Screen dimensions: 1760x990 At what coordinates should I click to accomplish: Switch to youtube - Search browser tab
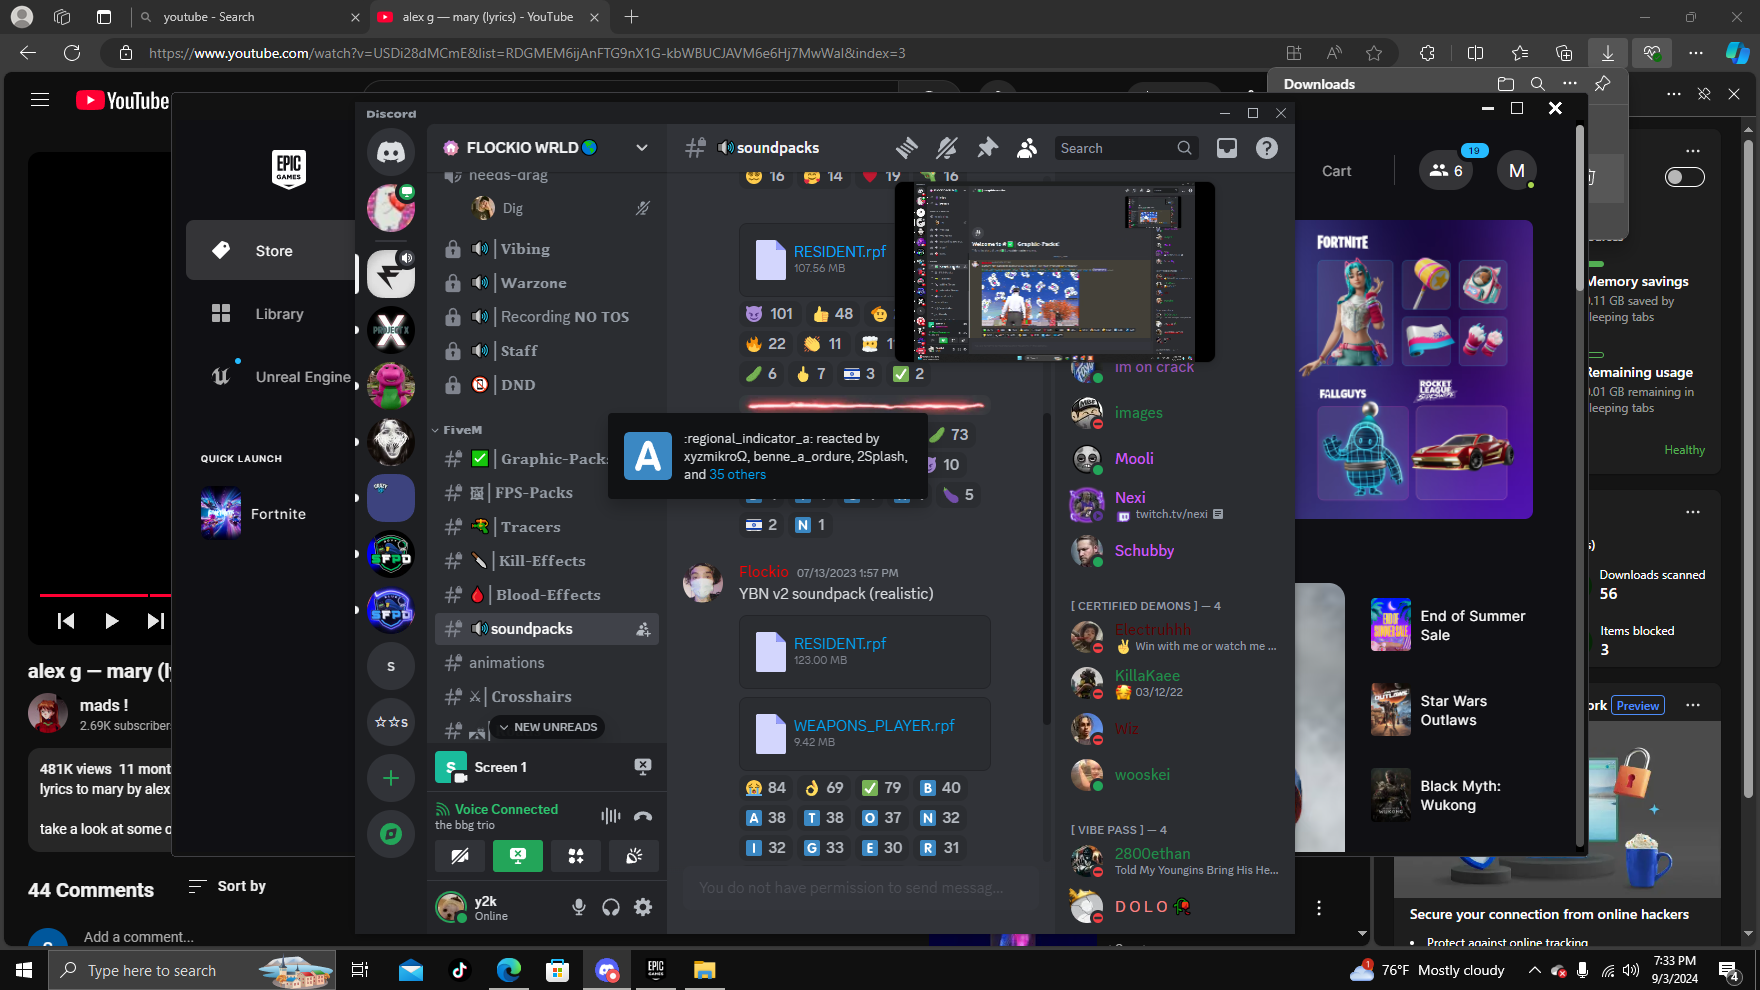250,17
